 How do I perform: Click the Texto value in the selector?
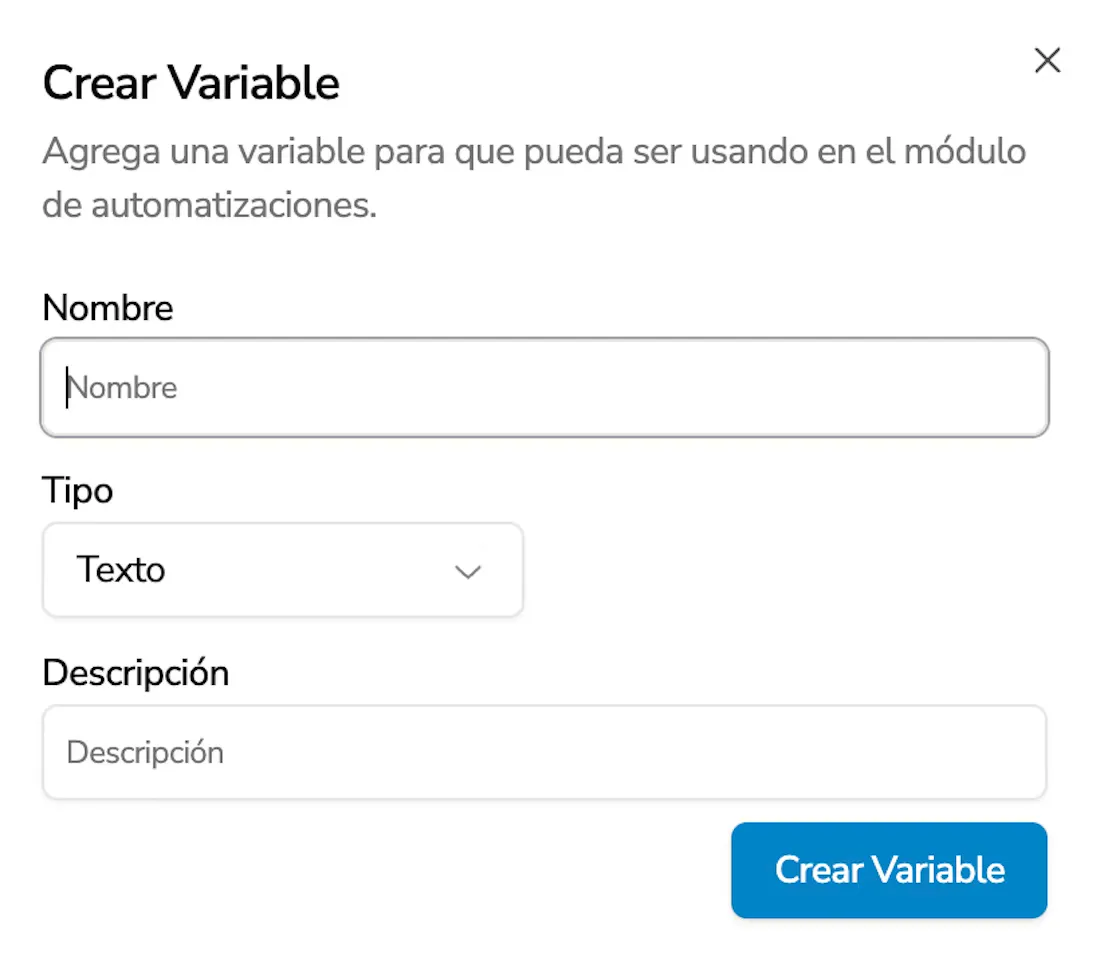click(x=120, y=570)
